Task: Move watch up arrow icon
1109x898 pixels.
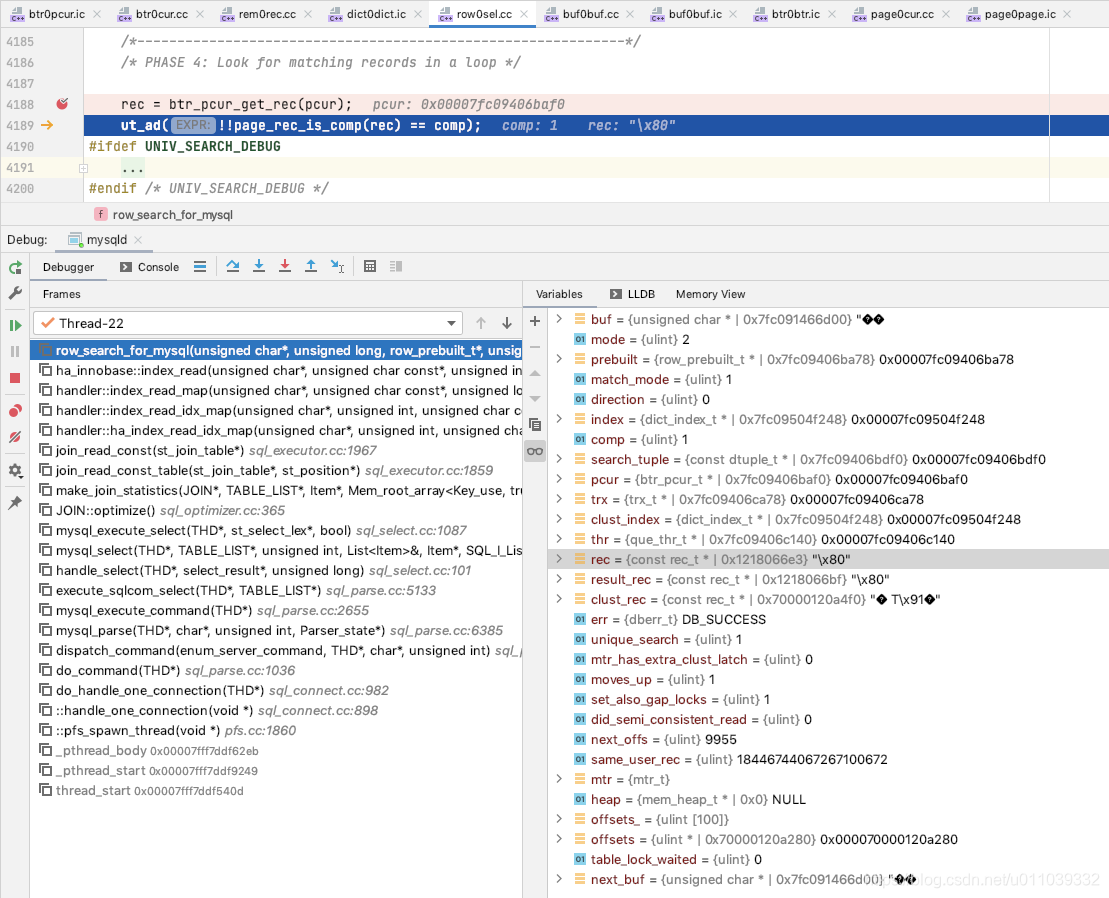Action: click(x=535, y=373)
